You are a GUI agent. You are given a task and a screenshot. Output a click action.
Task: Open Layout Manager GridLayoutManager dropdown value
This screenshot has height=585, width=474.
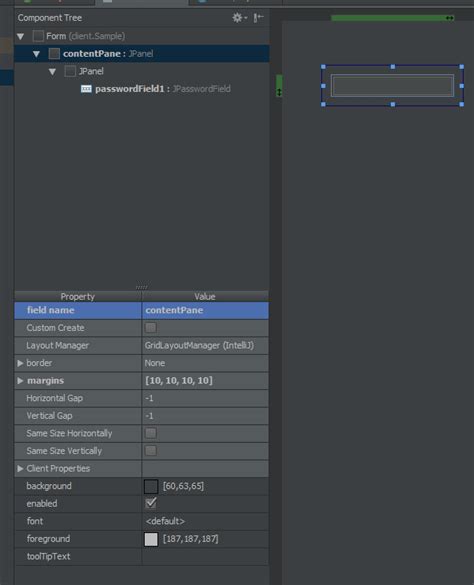tap(205, 345)
